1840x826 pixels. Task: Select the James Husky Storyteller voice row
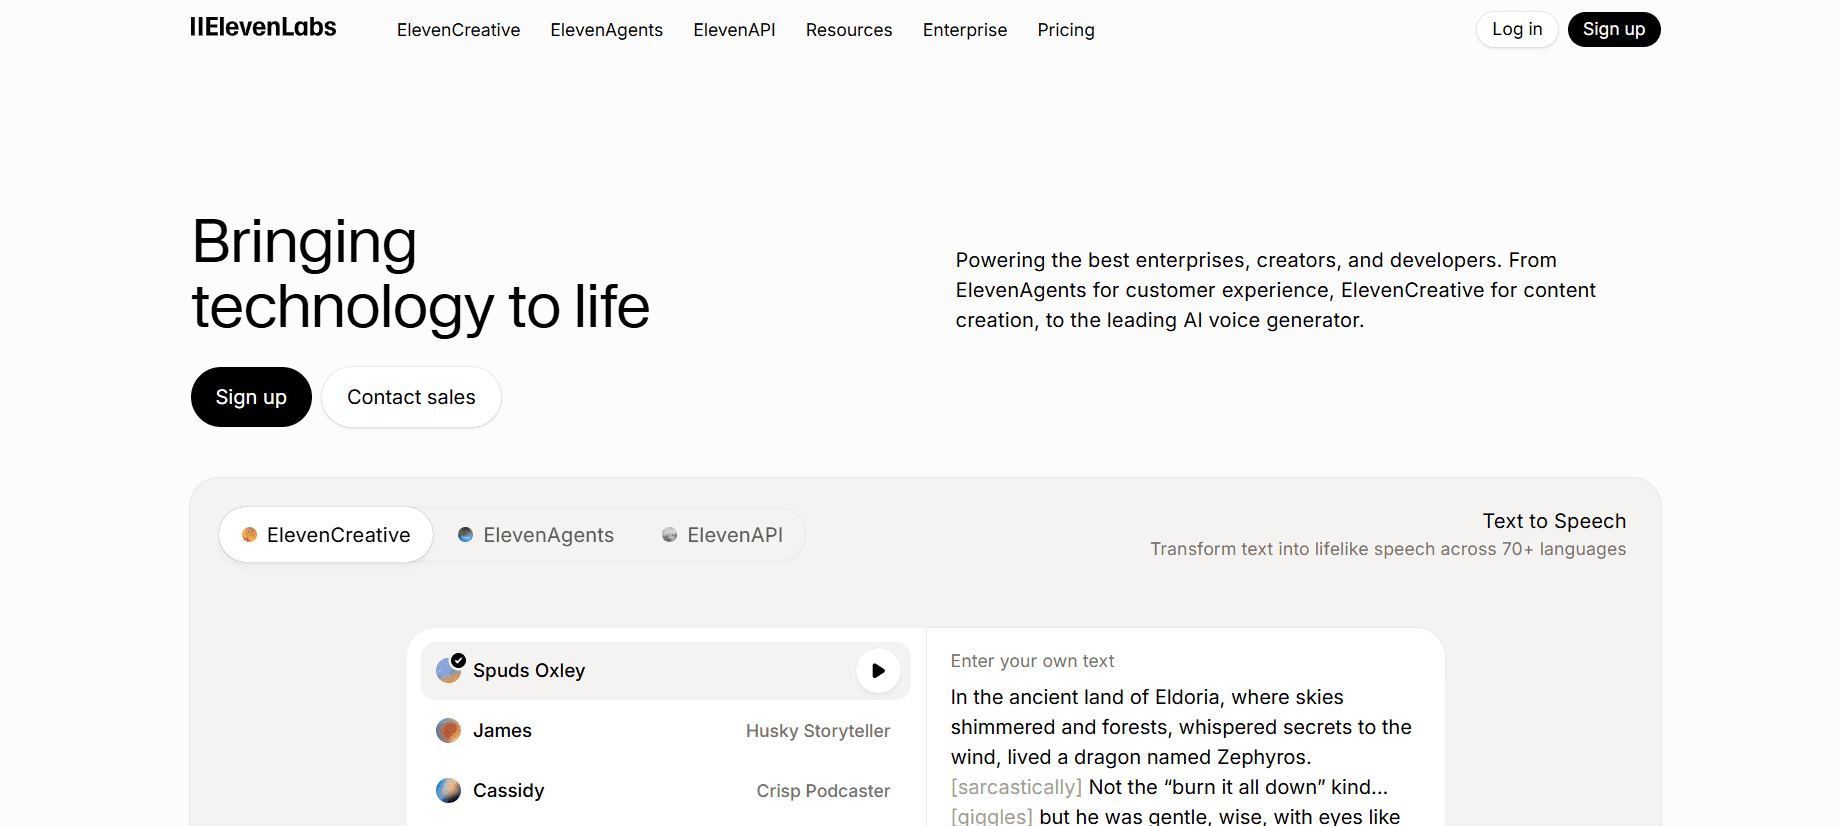coord(665,731)
